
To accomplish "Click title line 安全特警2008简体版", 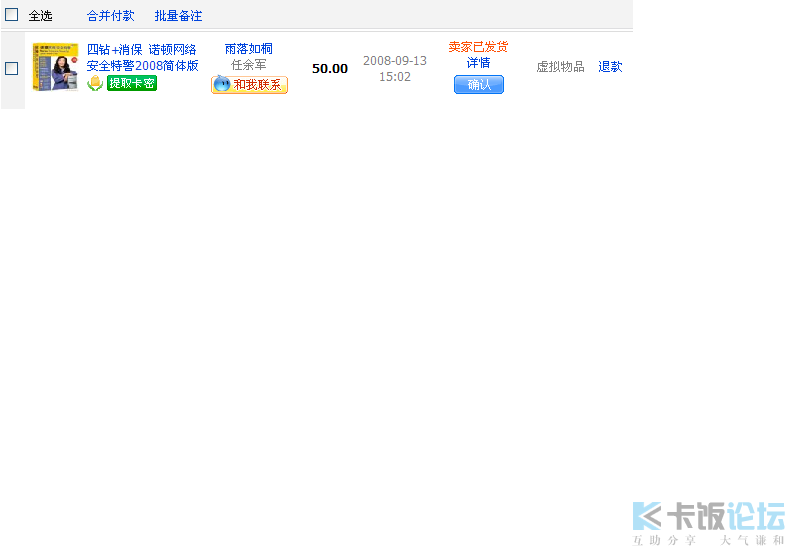I will point(142,66).
